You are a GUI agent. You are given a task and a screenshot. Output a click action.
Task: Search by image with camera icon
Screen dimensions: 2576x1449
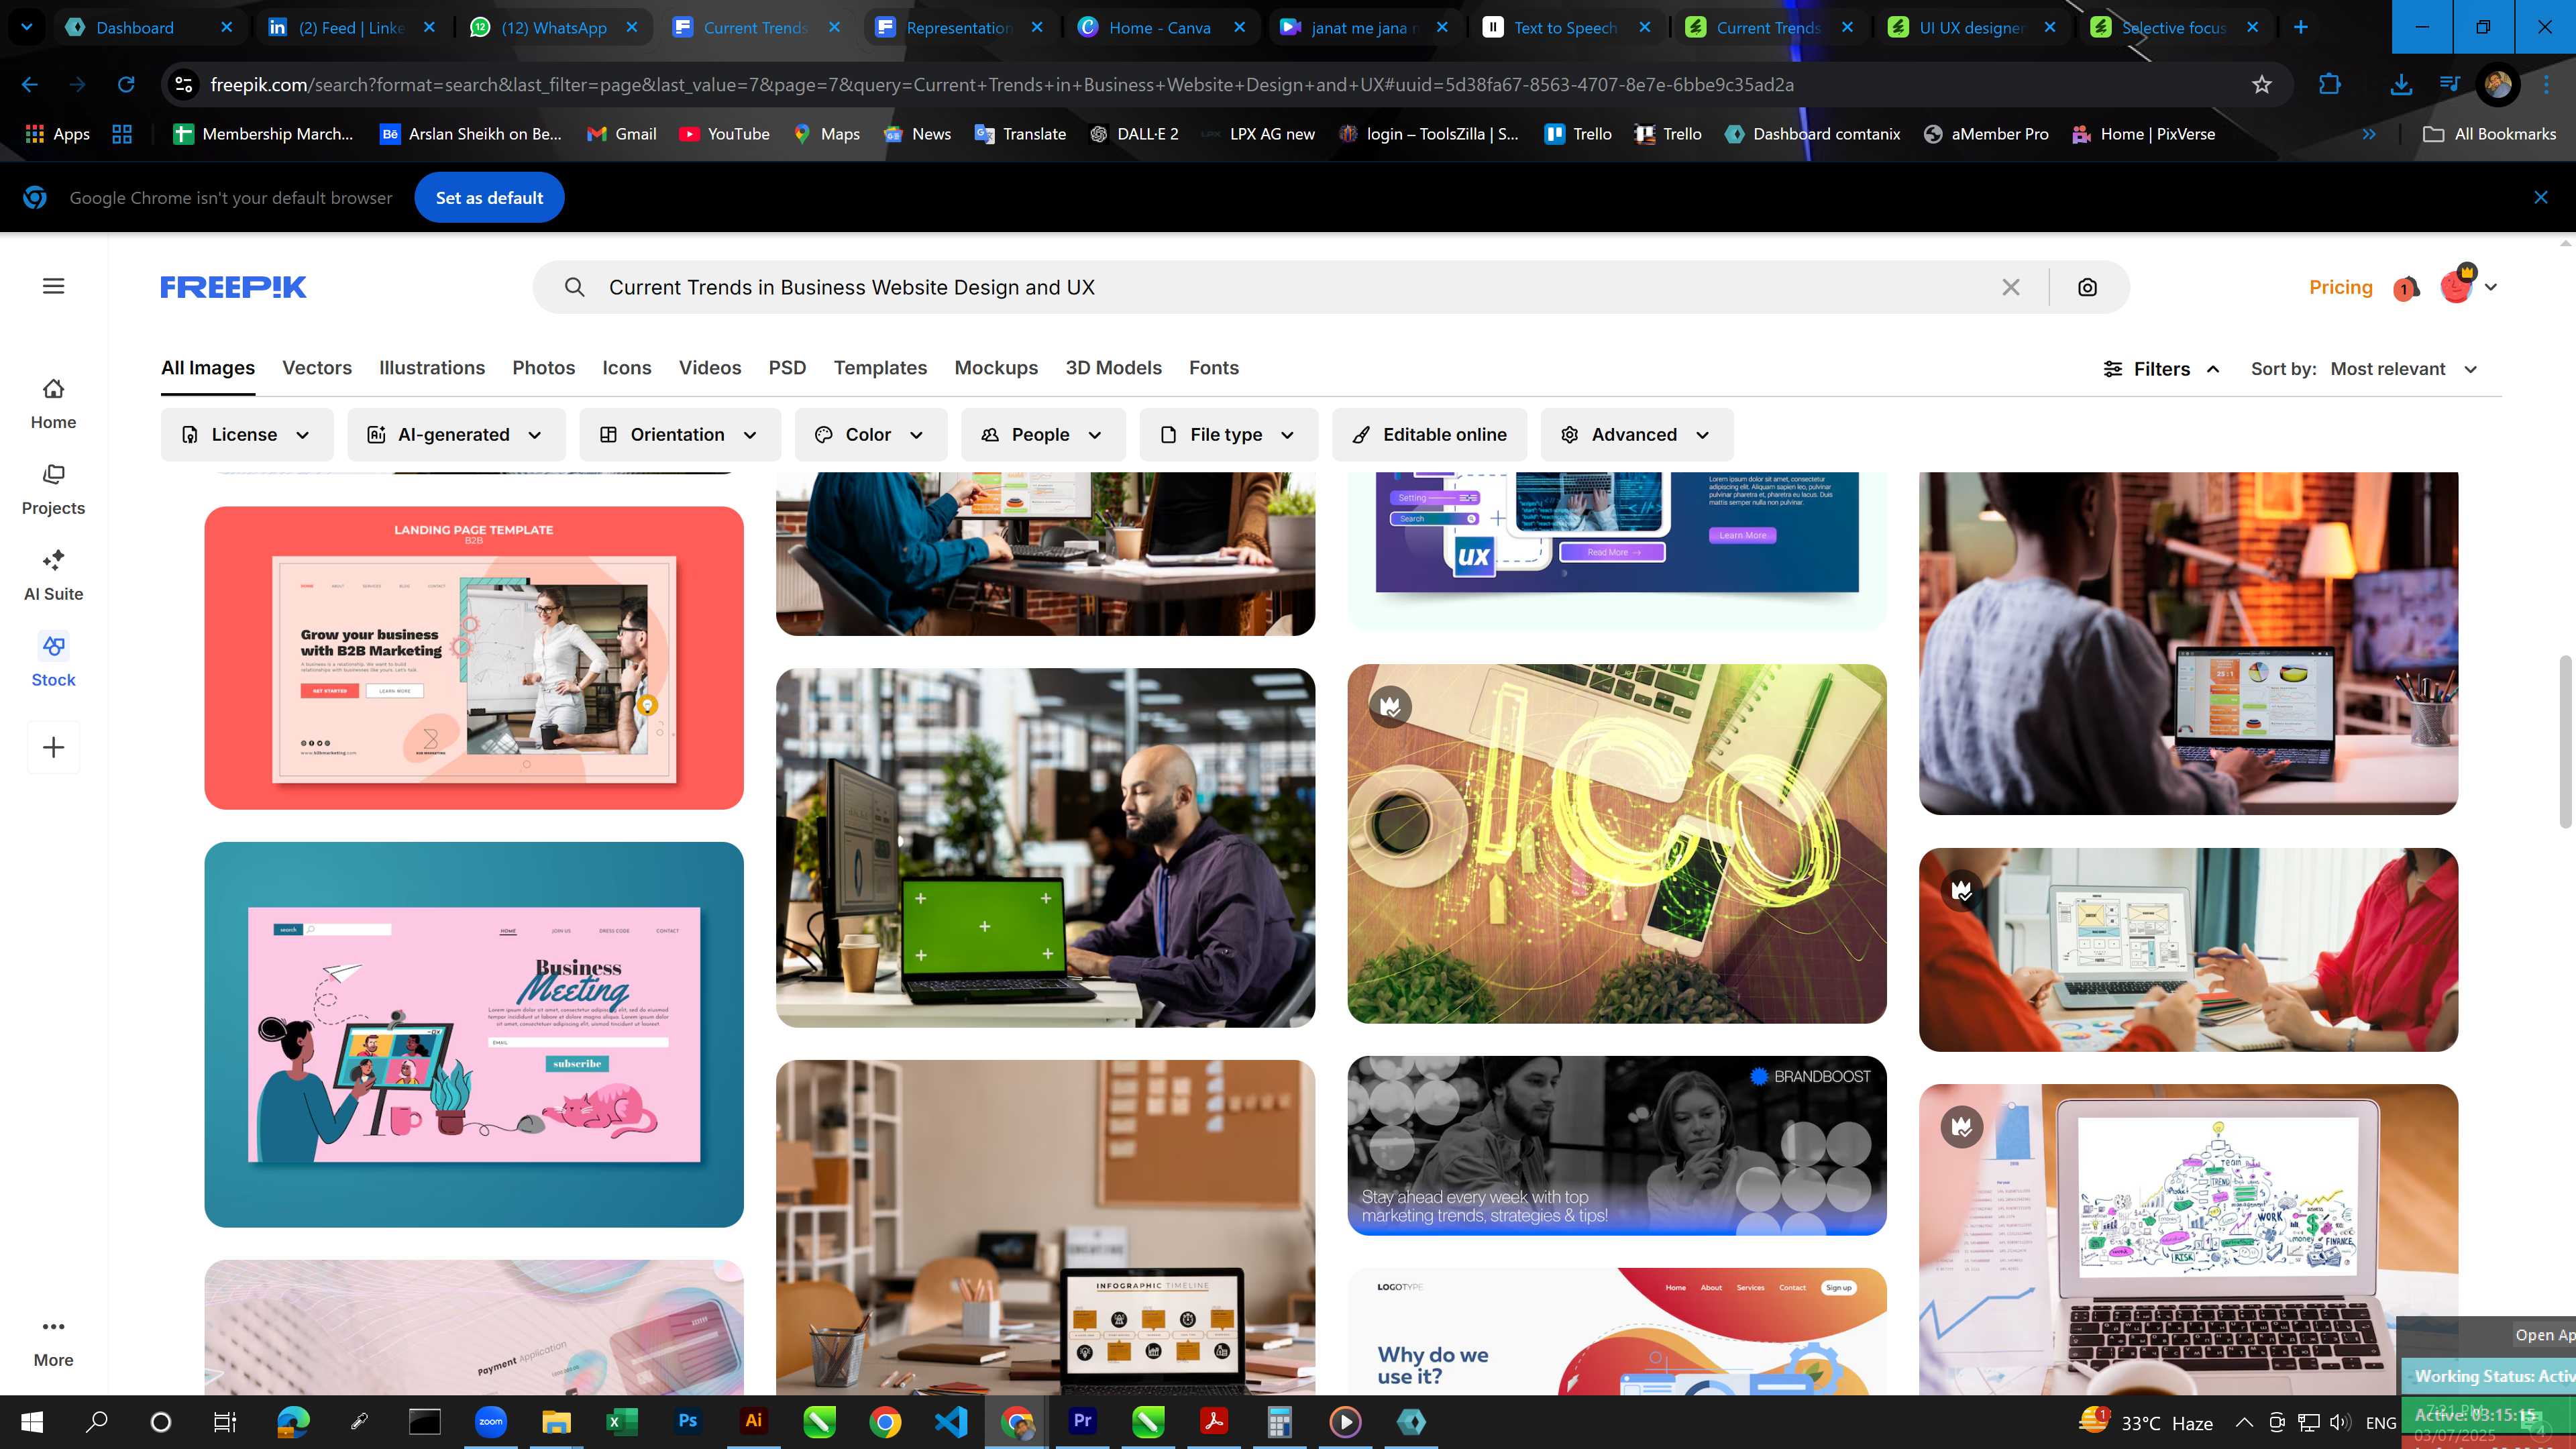tap(2087, 287)
